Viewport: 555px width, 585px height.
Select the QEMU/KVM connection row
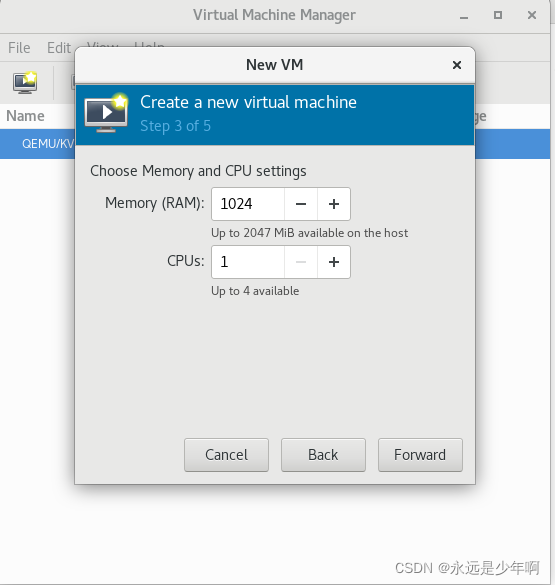pos(37,144)
